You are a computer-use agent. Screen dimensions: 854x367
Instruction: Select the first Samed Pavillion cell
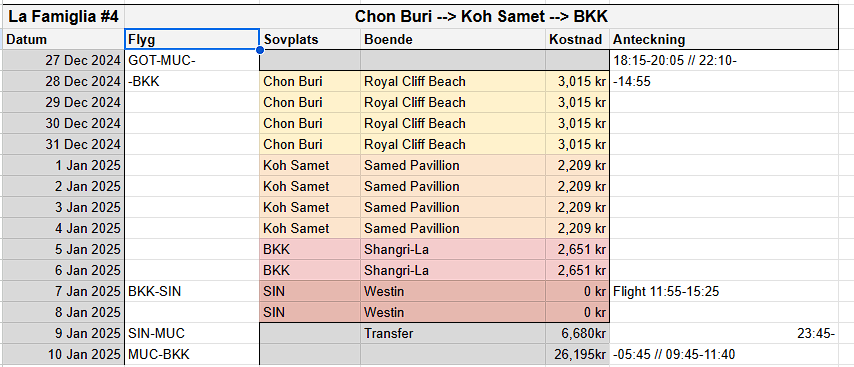point(453,166)
